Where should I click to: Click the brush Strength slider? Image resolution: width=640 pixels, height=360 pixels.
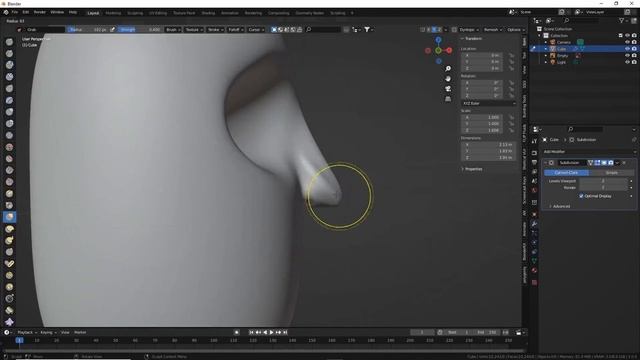point(140,29)
